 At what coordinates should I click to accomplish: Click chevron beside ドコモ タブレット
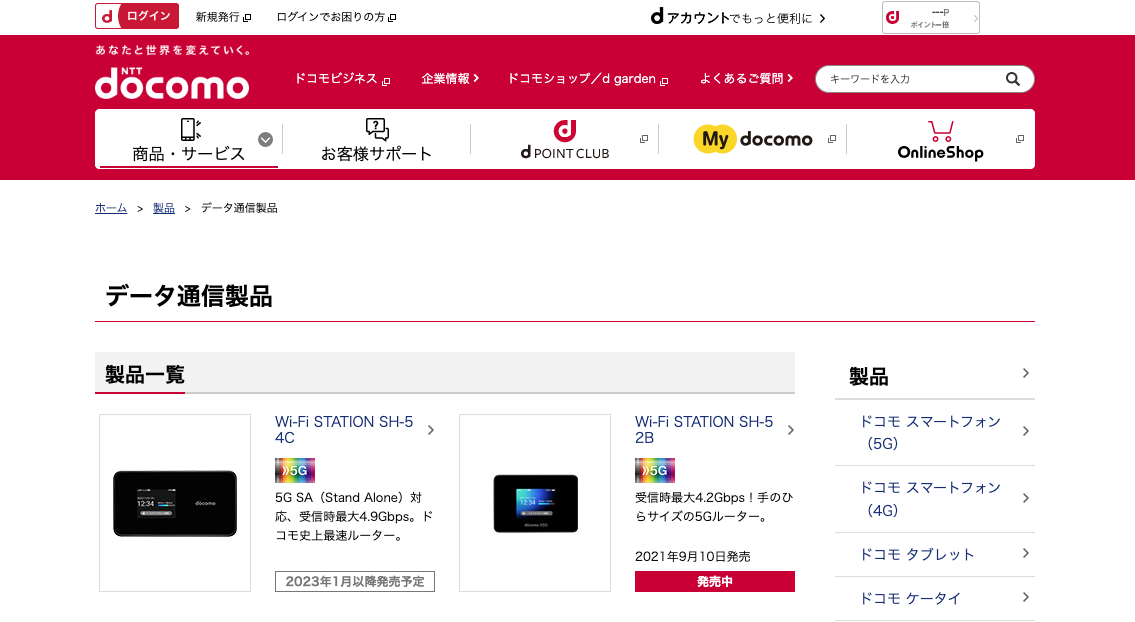[x=1026, y=553]
